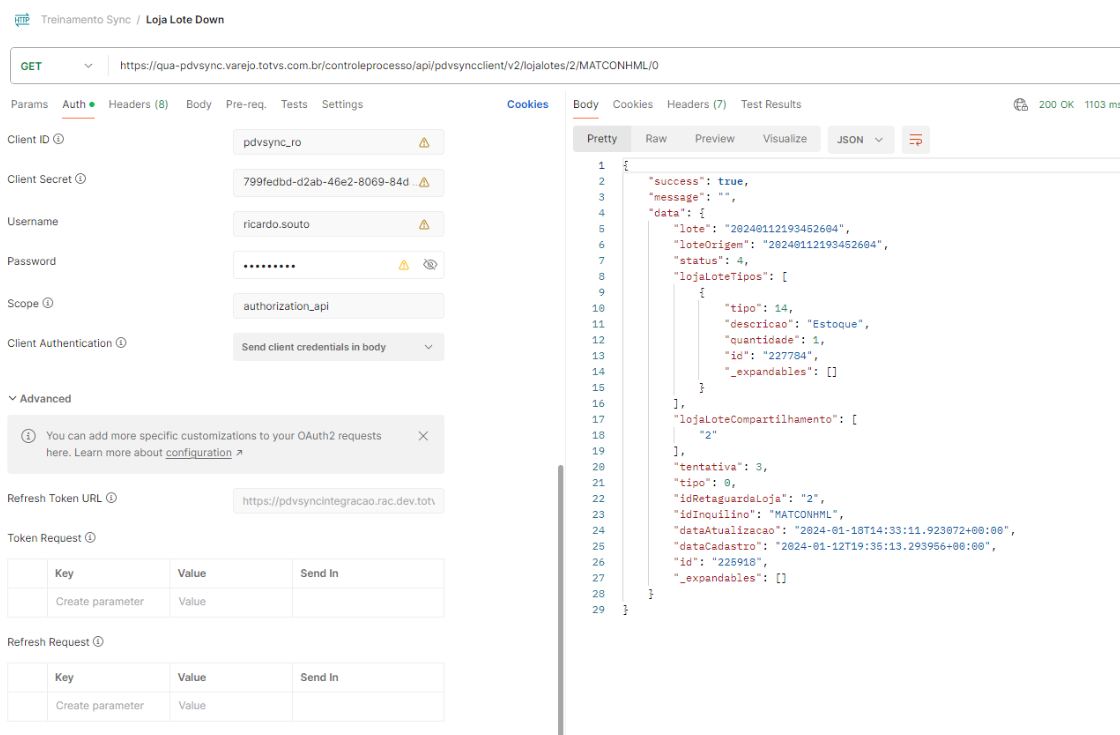
Task: Toggle password visibility eye icon
Action: tap(430, 265)
